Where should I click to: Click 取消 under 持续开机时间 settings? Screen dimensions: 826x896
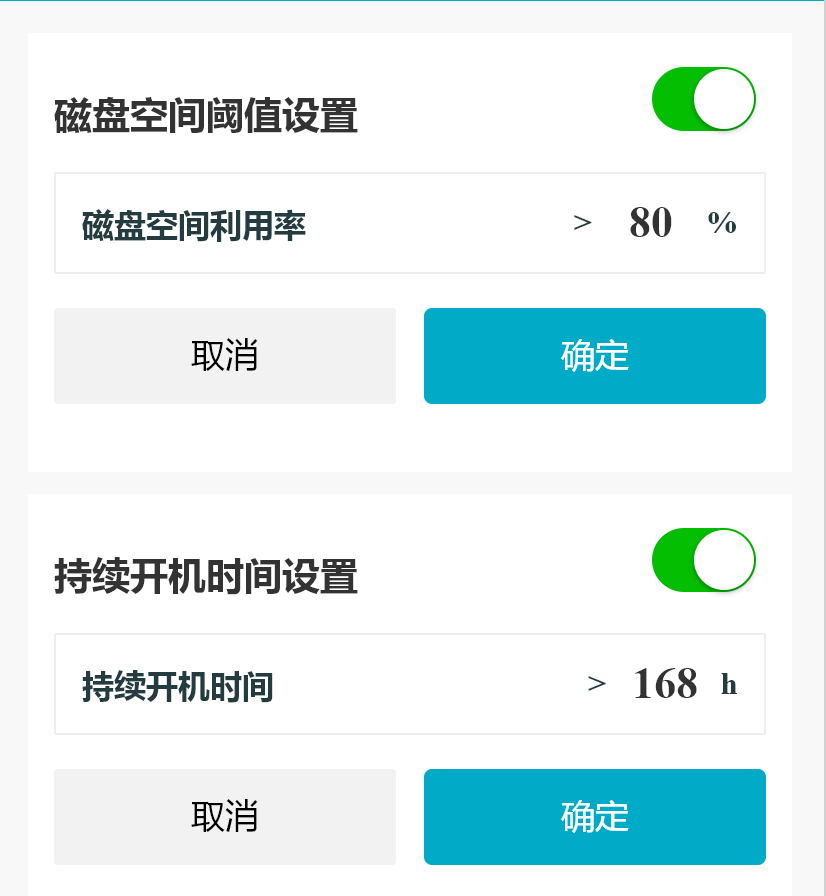(225, 817)
